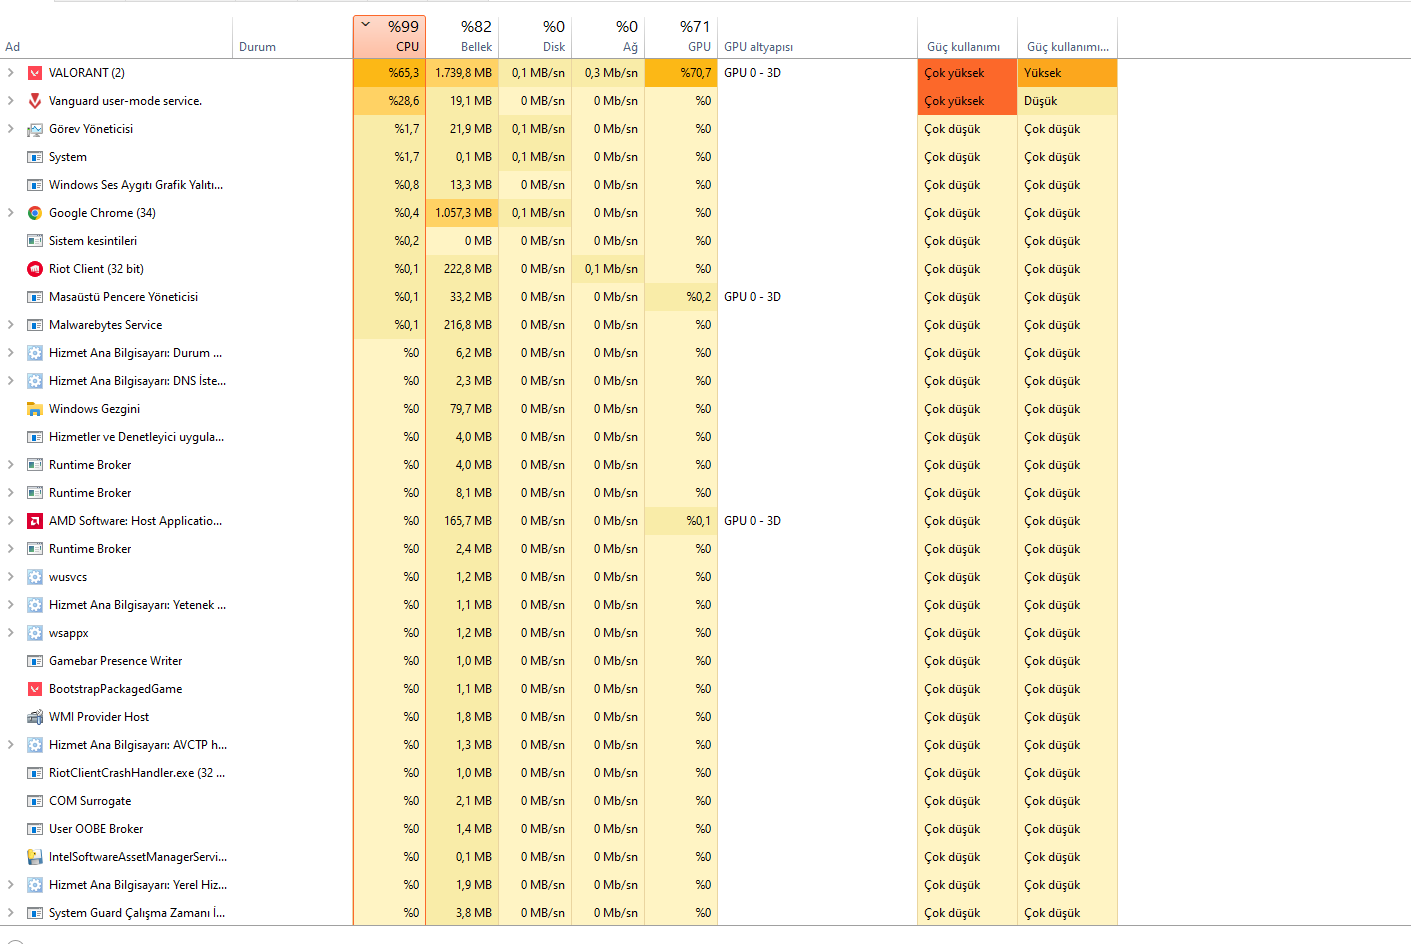The height and width of the screenshot is (944, 1411).
Task: Expand the Google Chrome (34) process group
Action: tap(11, 213)
